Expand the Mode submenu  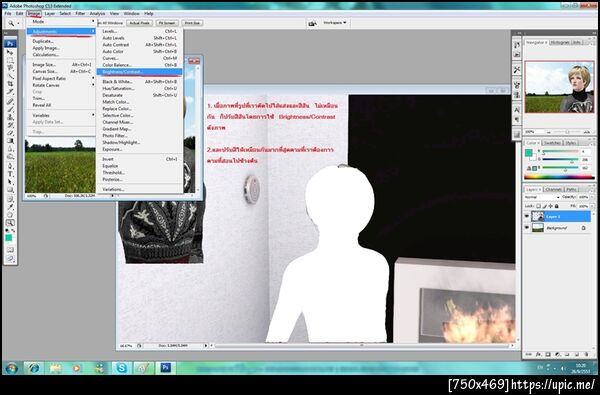(60, 22)
